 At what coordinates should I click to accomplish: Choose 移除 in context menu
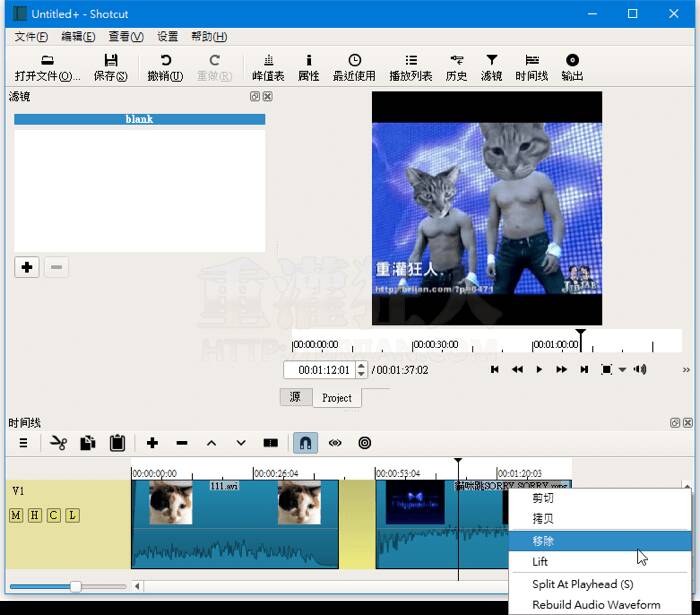600,541
